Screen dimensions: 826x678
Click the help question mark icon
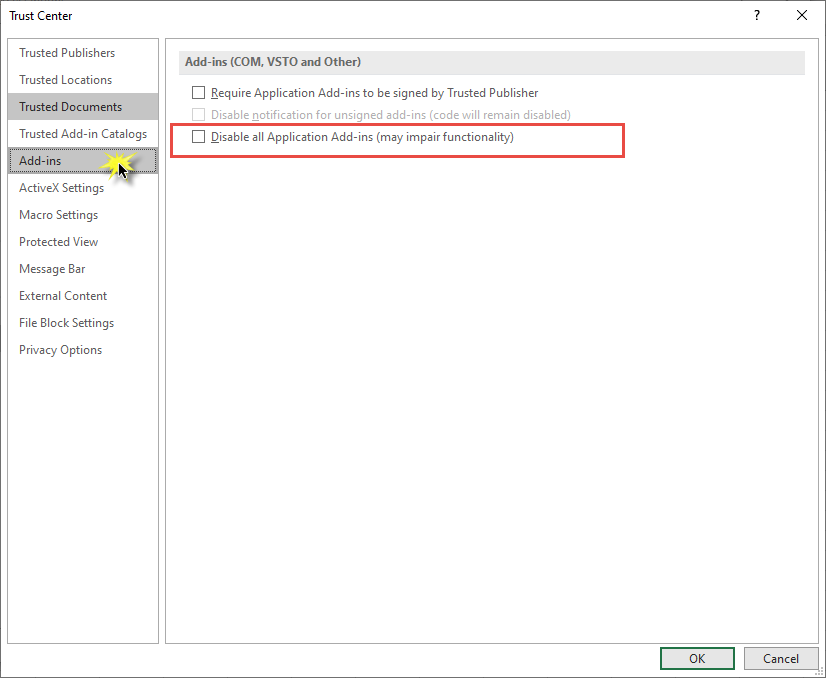pos(757,15)
